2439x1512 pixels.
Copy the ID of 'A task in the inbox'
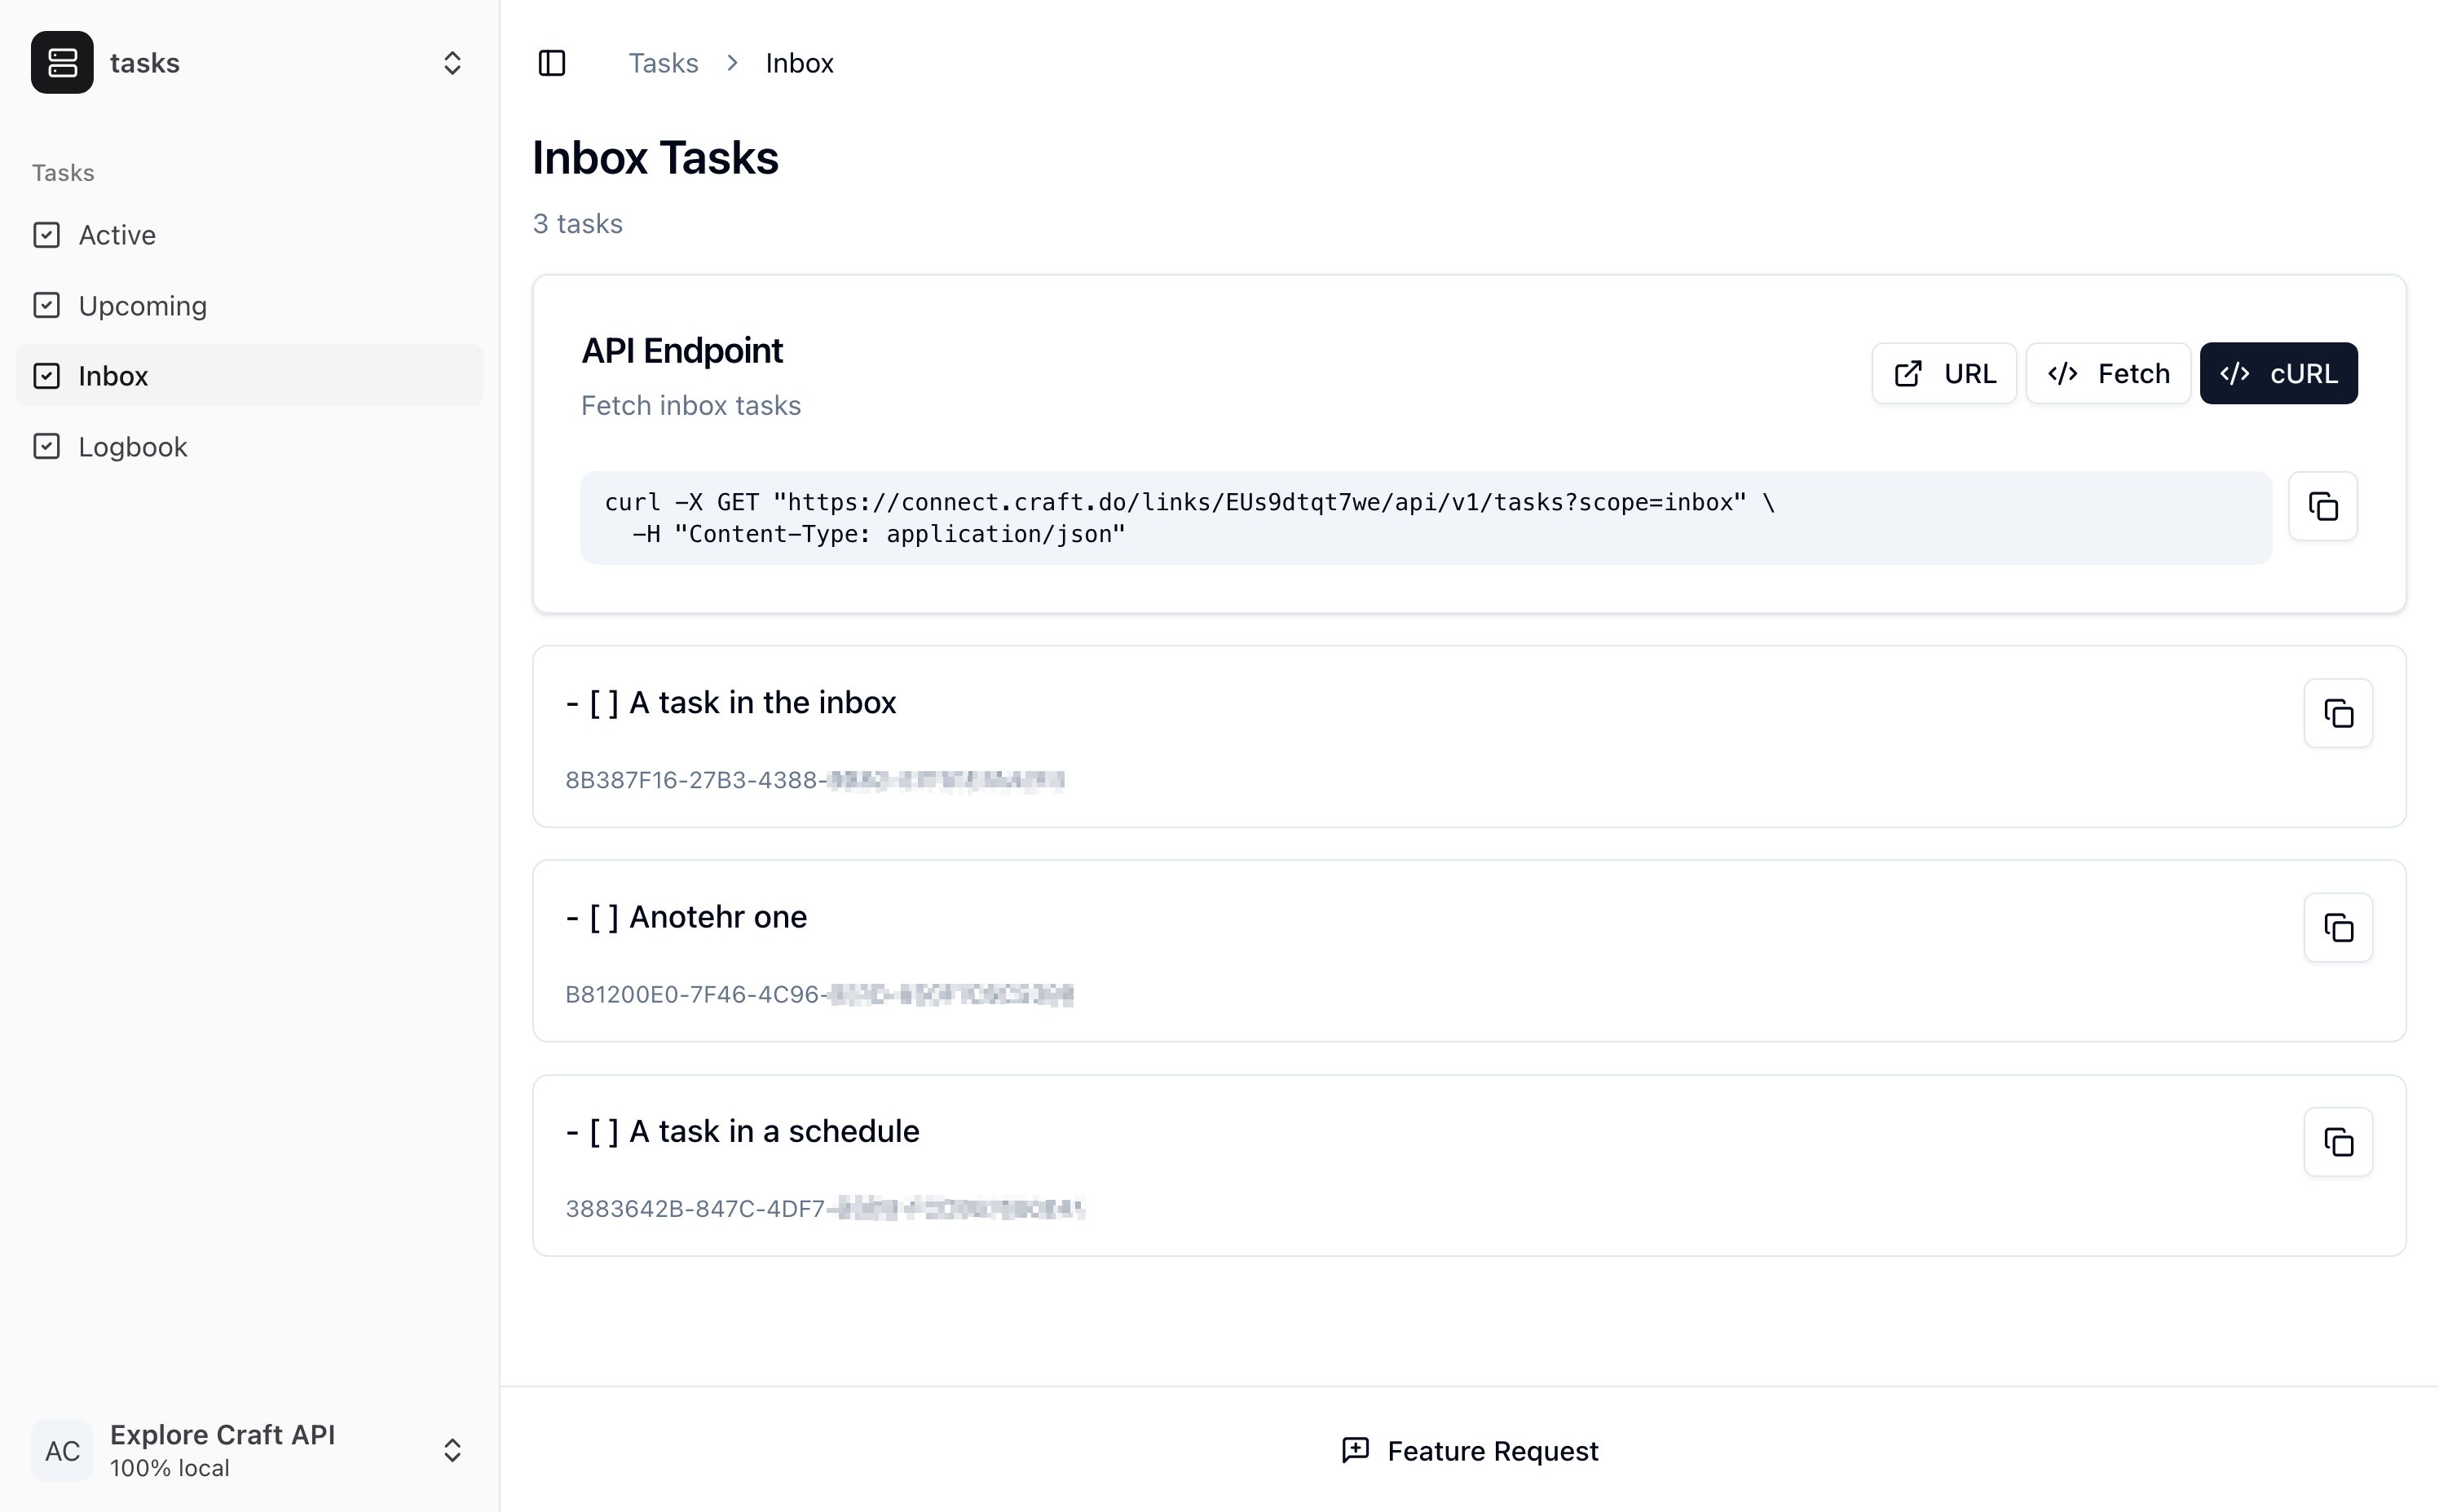click(2338, 713)
